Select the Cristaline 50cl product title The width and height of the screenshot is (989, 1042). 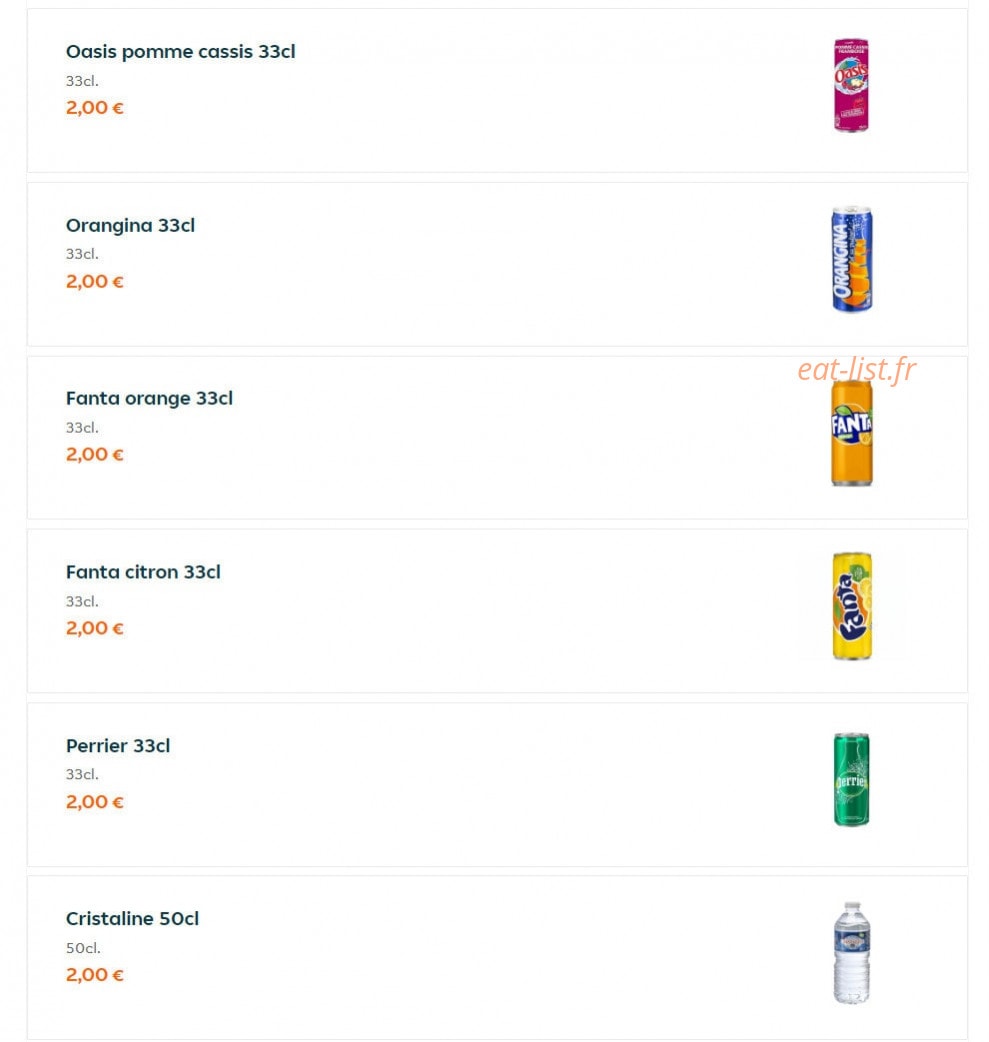coord(132,918)
